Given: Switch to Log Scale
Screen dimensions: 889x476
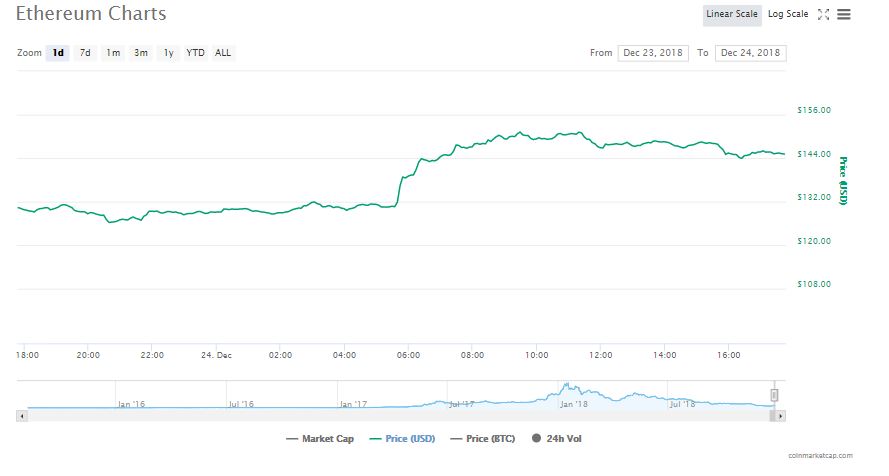Looking at the screenshot, I should point(788,14).
